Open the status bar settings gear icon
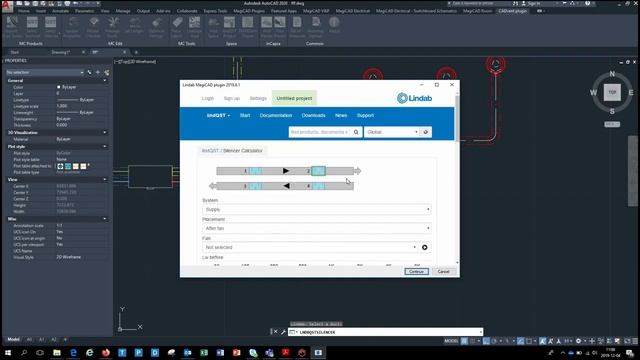640x360 pixels. [578, 341]
